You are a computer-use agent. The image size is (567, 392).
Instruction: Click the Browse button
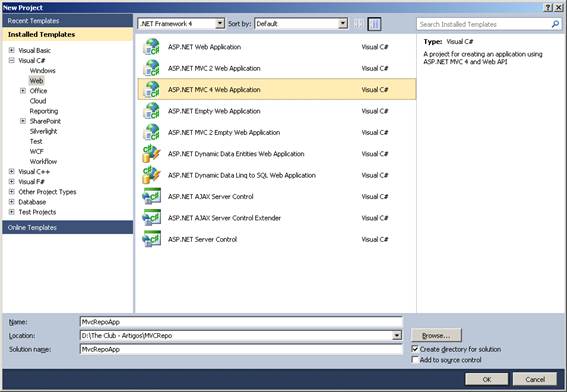click(x=436, y=336)
